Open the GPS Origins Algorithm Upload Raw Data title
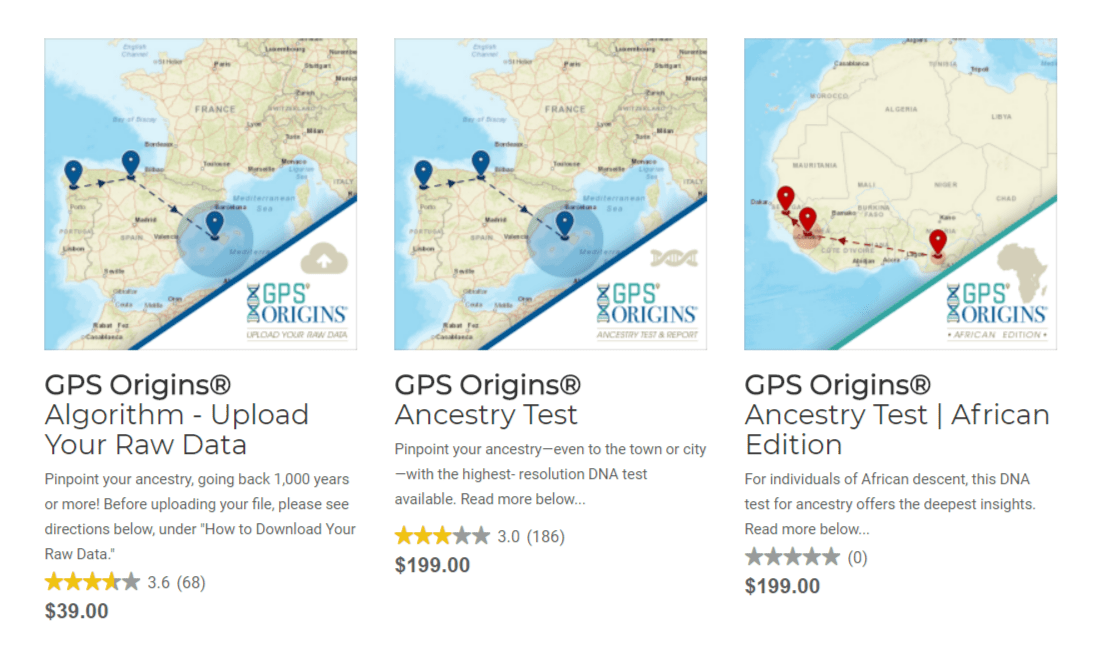 click(x=176, y=415)
